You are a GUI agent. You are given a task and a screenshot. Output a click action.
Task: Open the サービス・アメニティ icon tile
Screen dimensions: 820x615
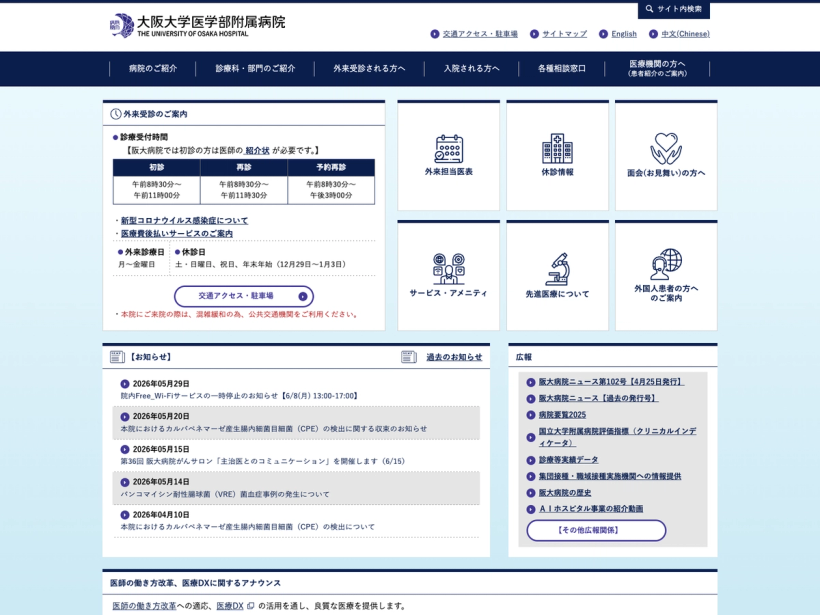(x=449, y=276)
